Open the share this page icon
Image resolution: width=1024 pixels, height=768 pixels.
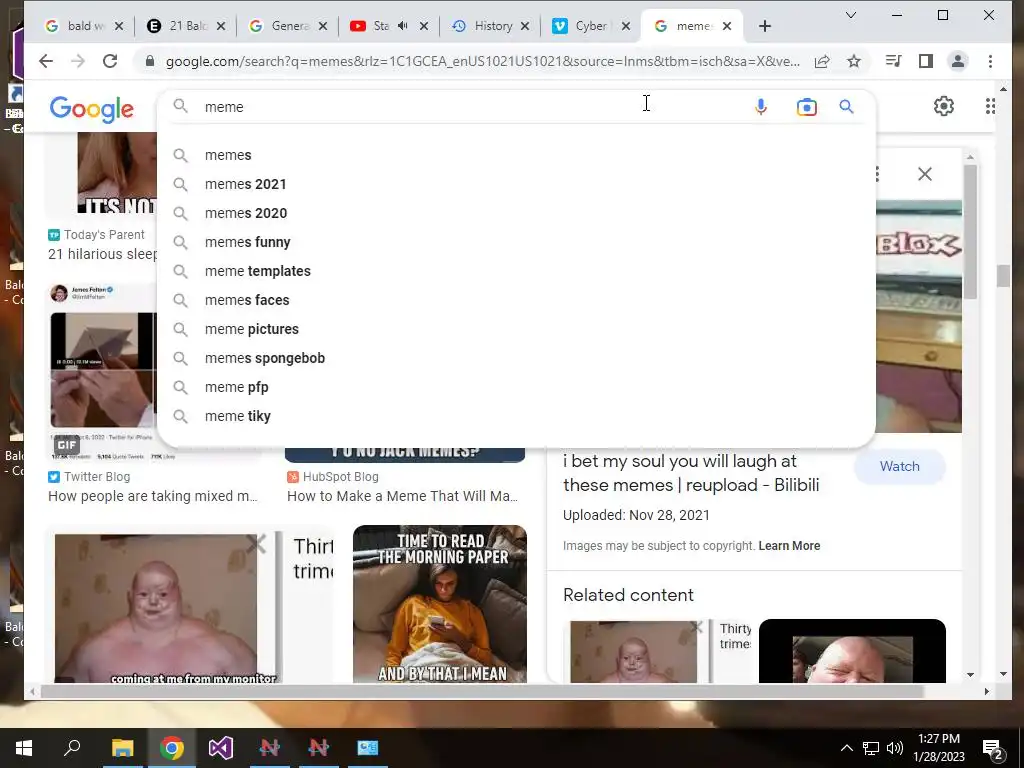pos(822,61)
